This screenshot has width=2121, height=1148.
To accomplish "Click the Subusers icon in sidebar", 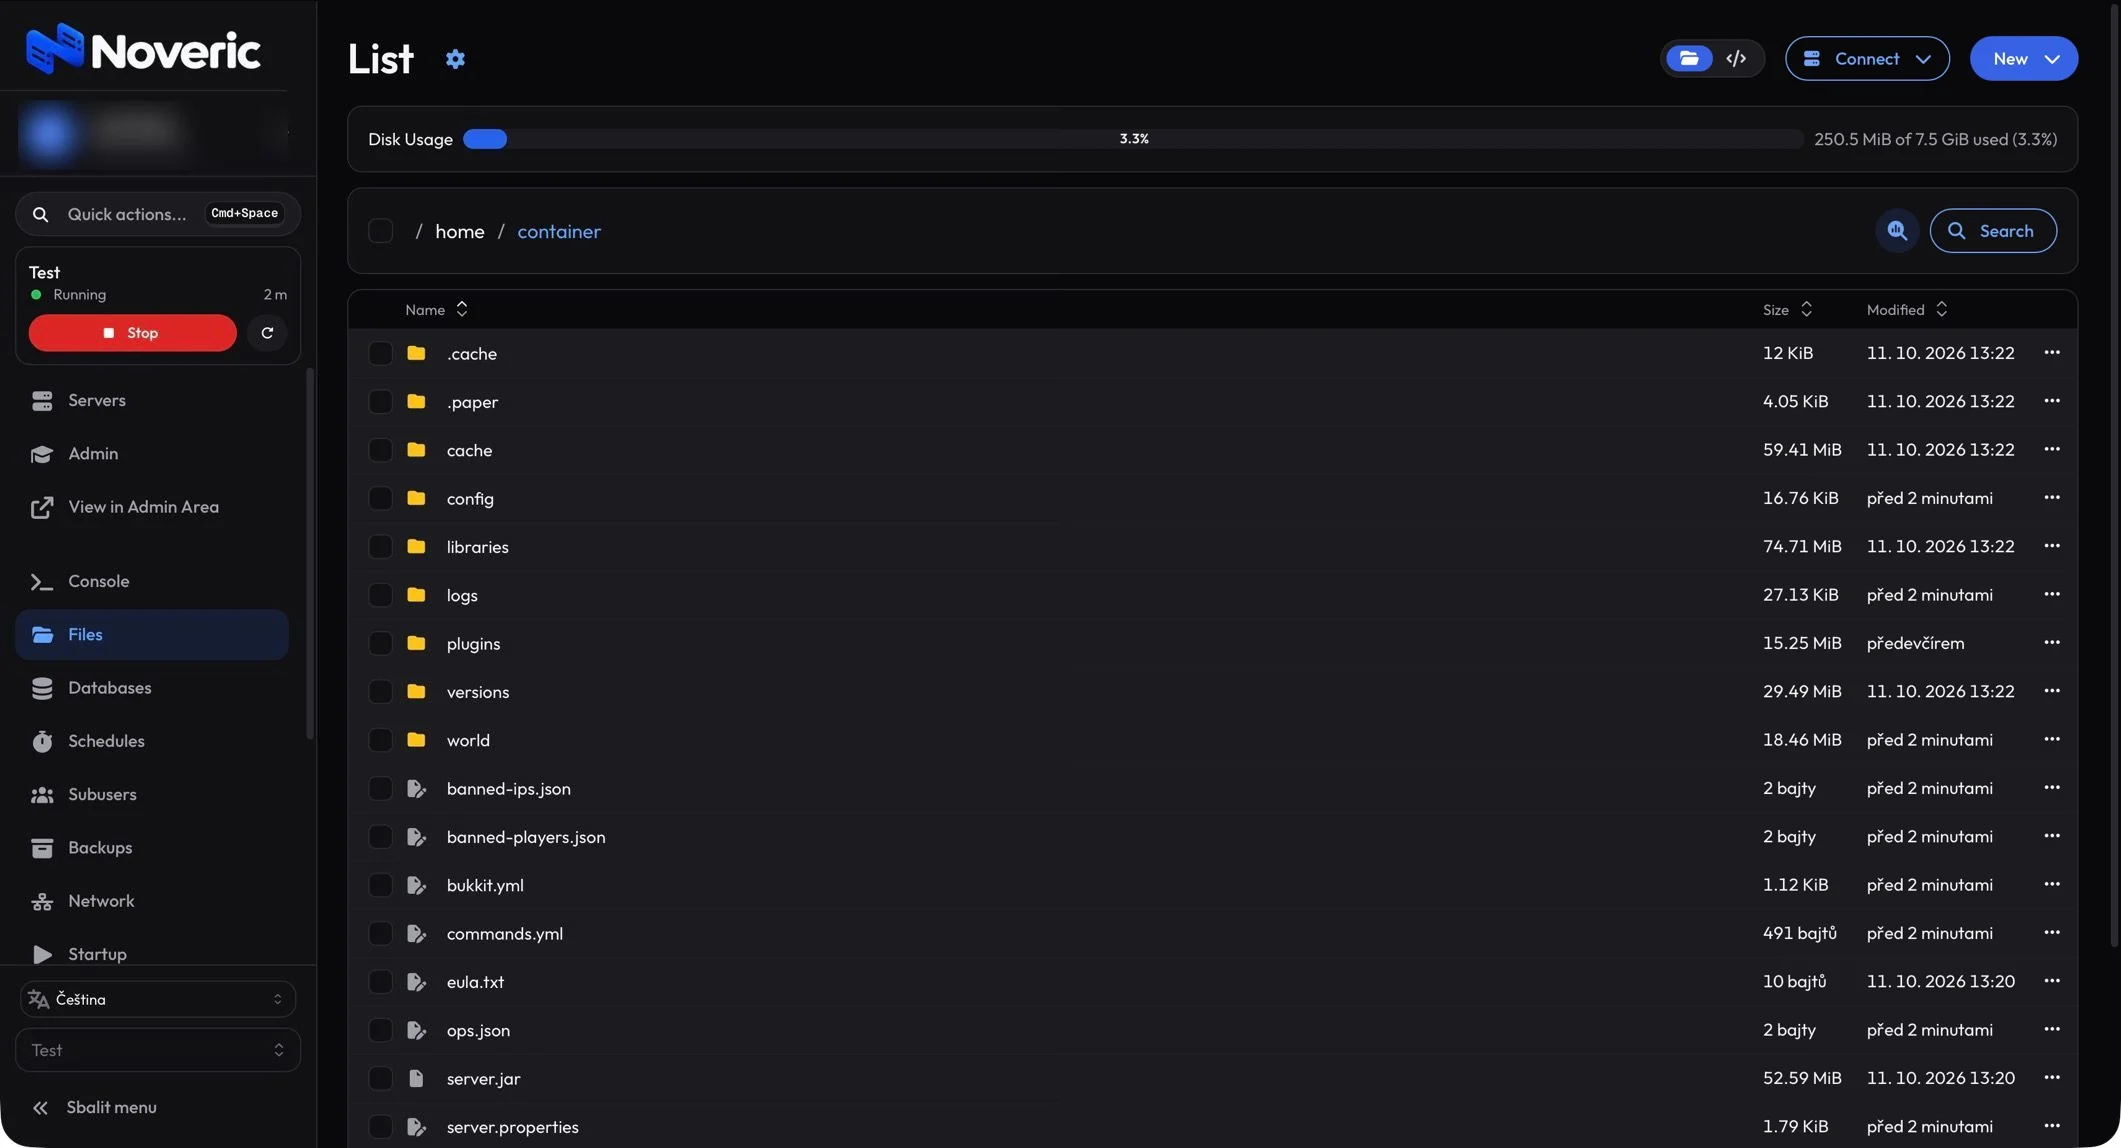I will coord(42,795).
